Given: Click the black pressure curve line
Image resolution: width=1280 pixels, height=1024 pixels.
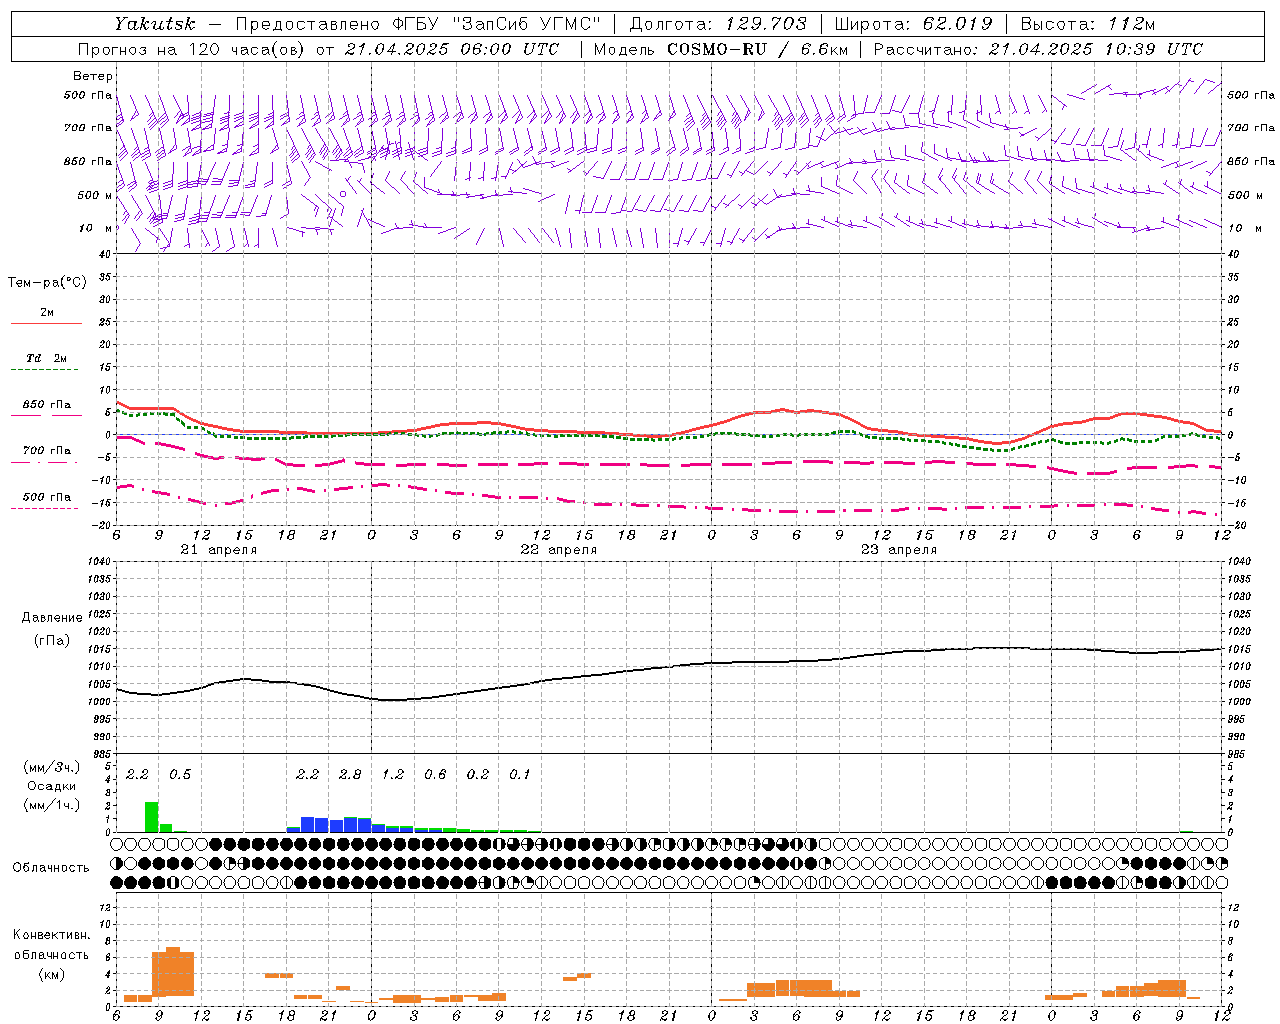Looking at the screenshot, I should pos(670,667).
